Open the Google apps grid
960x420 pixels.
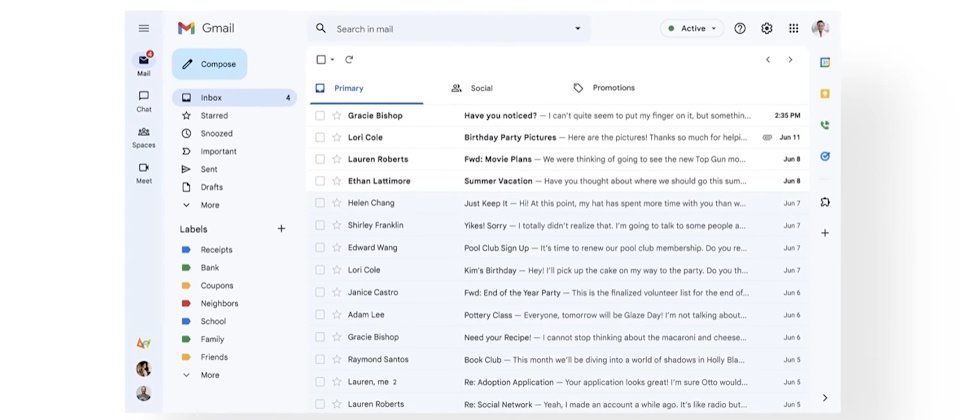(794, 28)
